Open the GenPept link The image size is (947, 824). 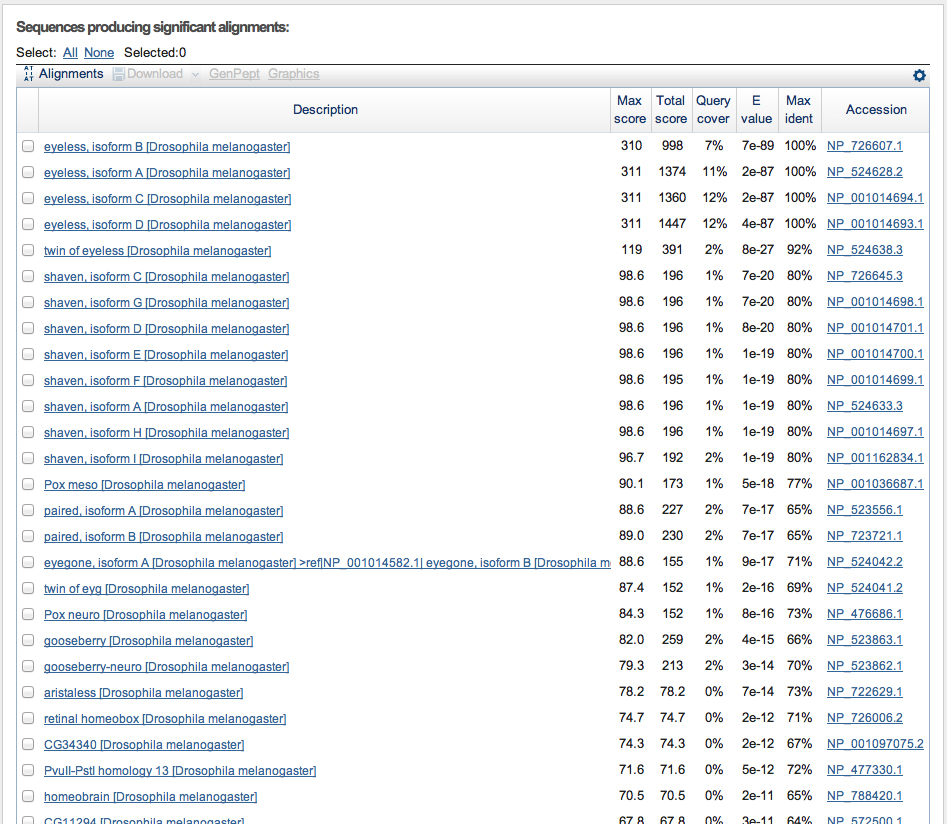[x=234, y=74]
